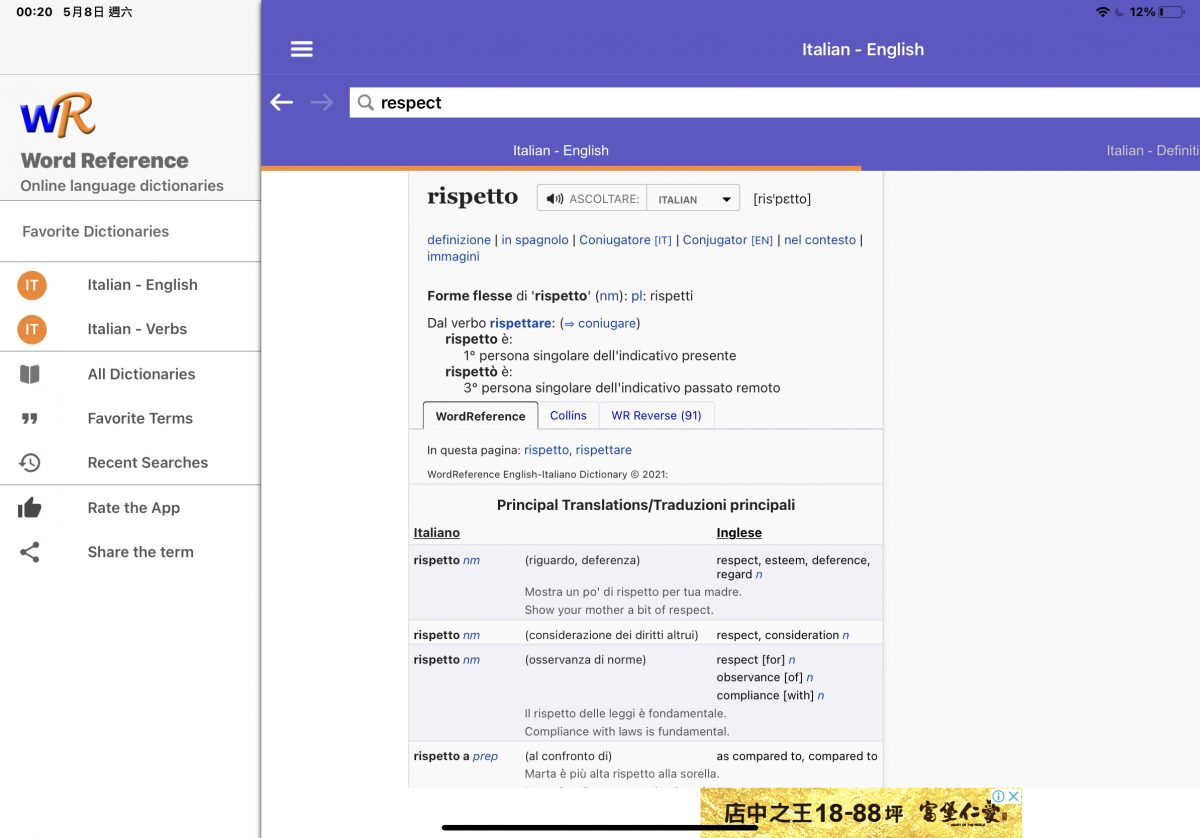
Task: Open the ad info icon
Action: click(999, 796)
